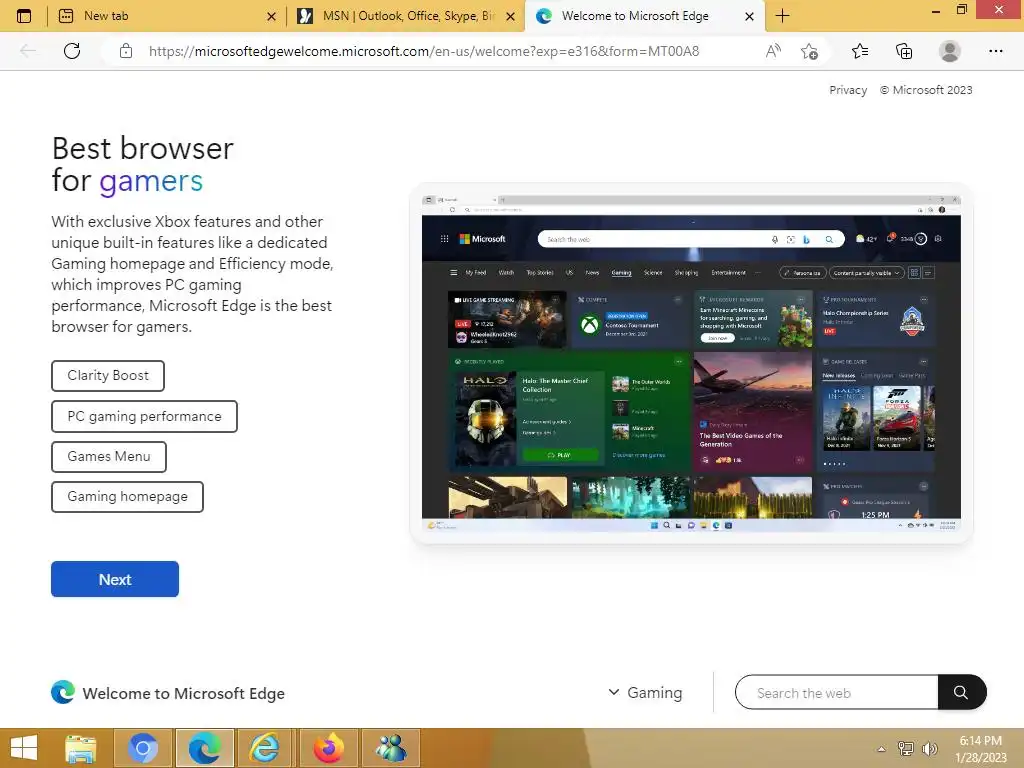Open the Favorites list icon
Screen dimensions: 1024x768
pyautogui.click(x=860, y=51)
